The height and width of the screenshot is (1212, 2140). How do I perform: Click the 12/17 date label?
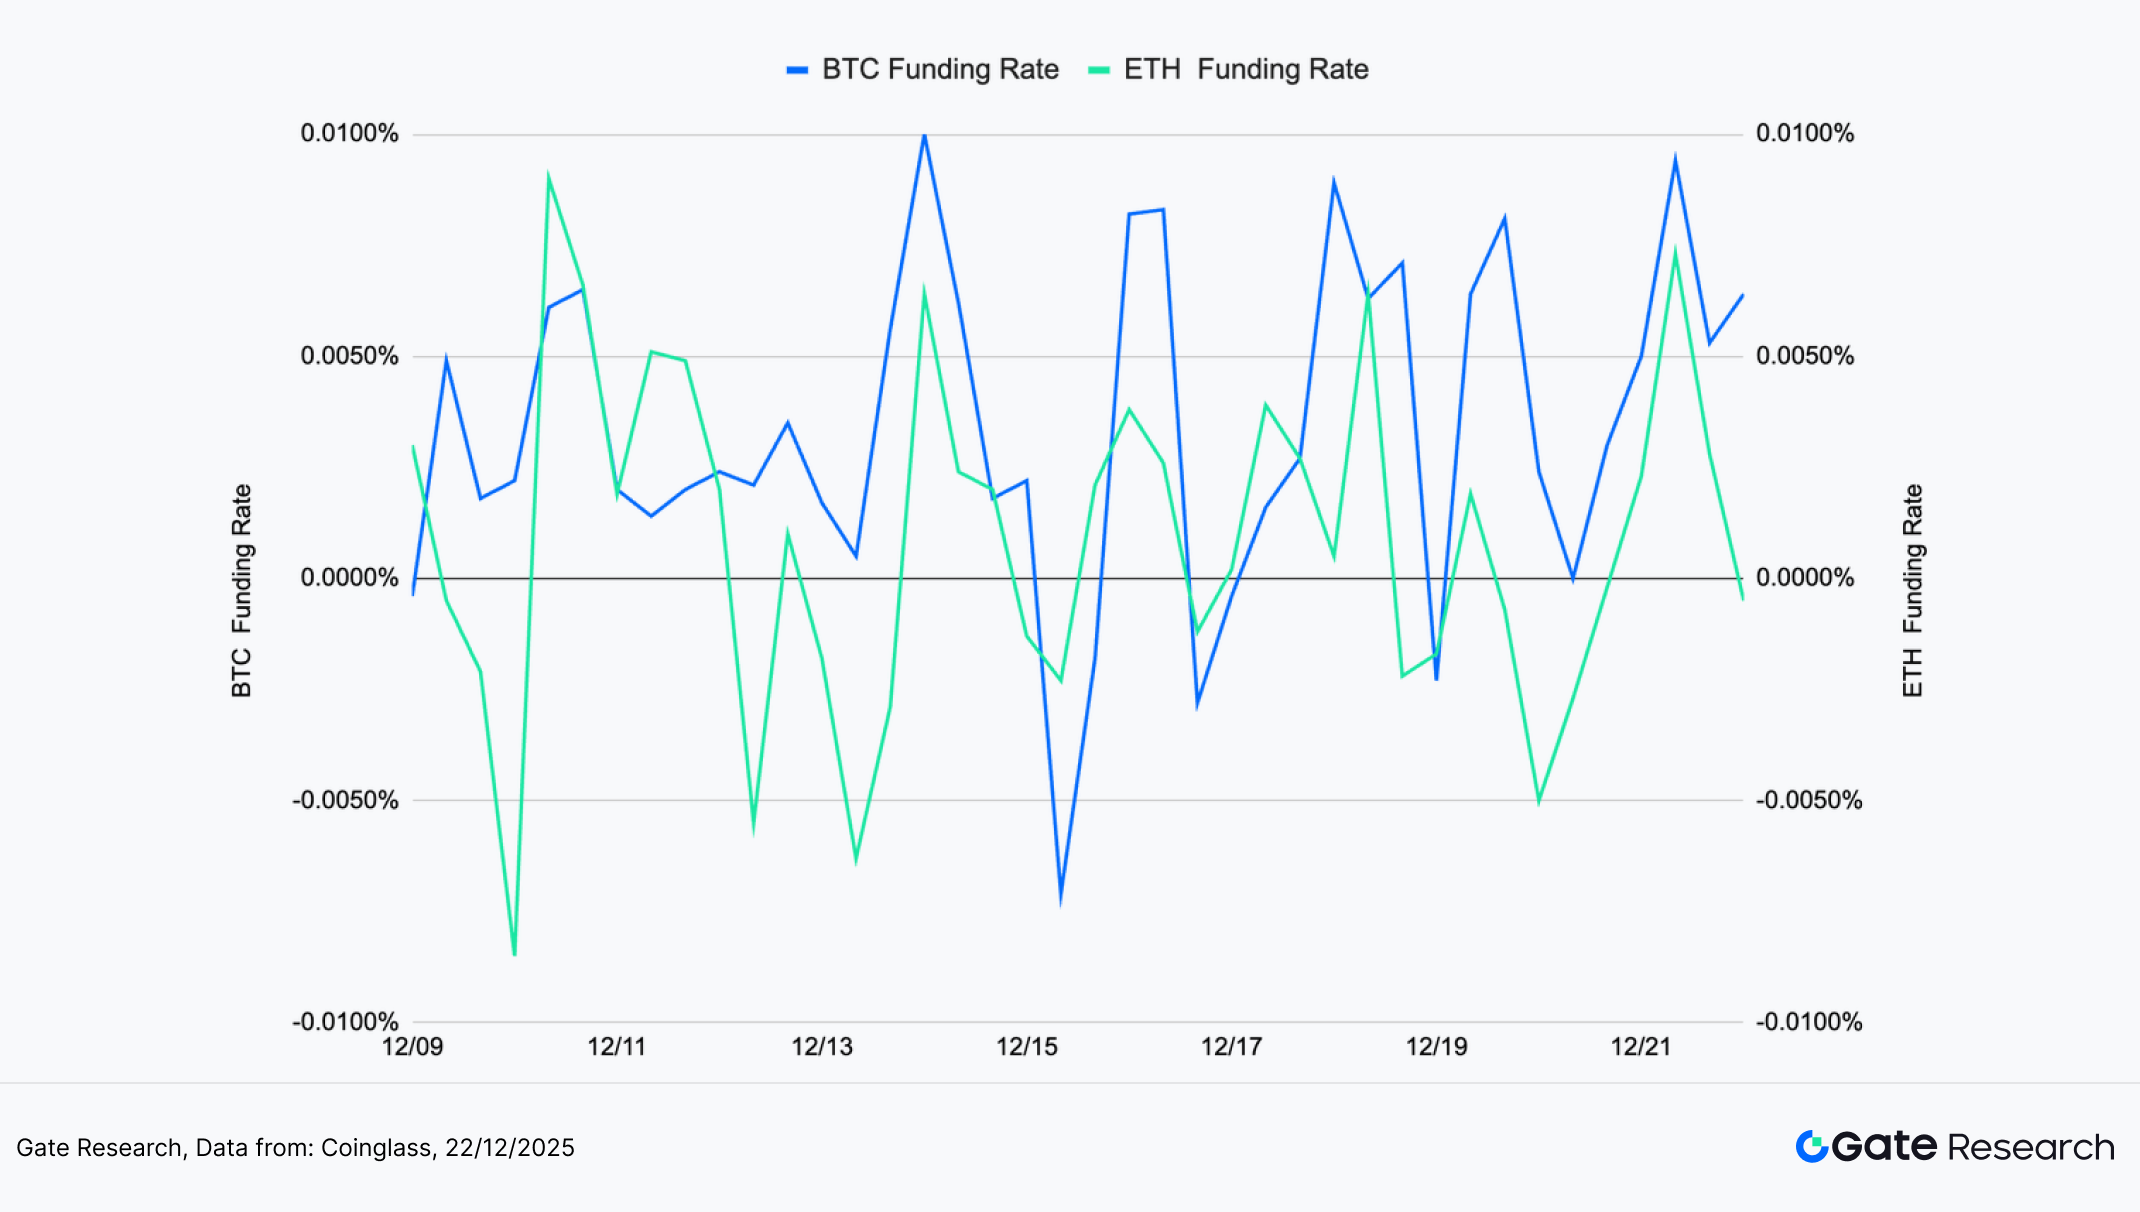[x=1231, y=1047]
